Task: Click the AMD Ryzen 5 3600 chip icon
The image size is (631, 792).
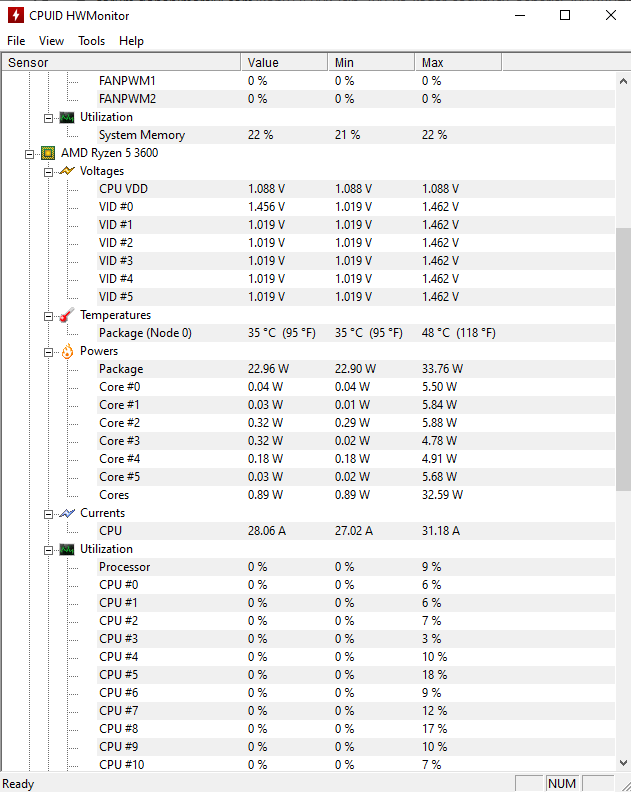Action: (x=48, y=153)
